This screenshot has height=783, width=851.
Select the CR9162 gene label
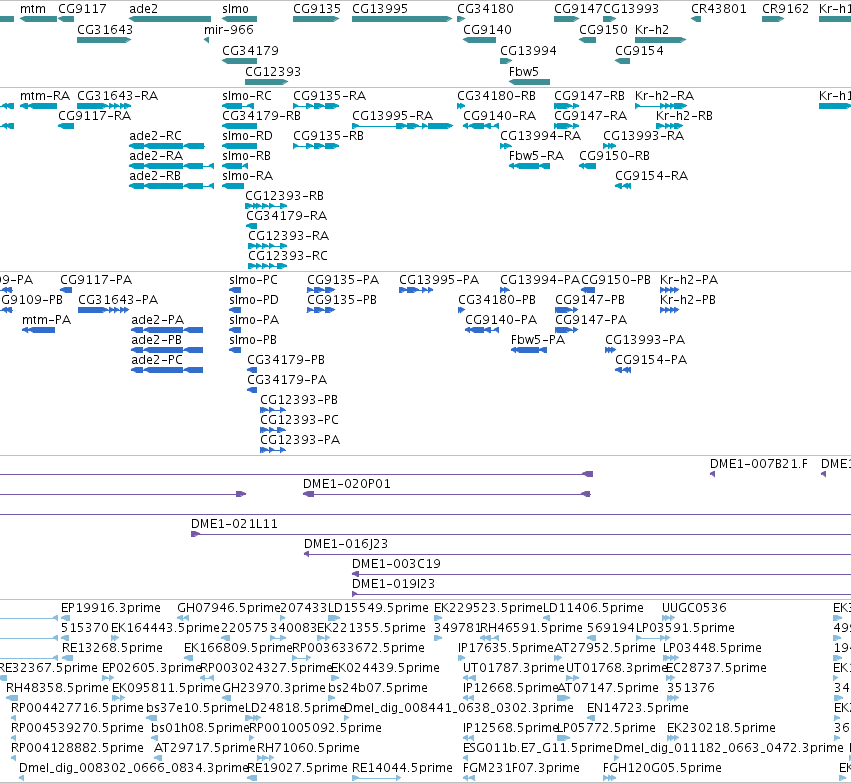(785, 9)
